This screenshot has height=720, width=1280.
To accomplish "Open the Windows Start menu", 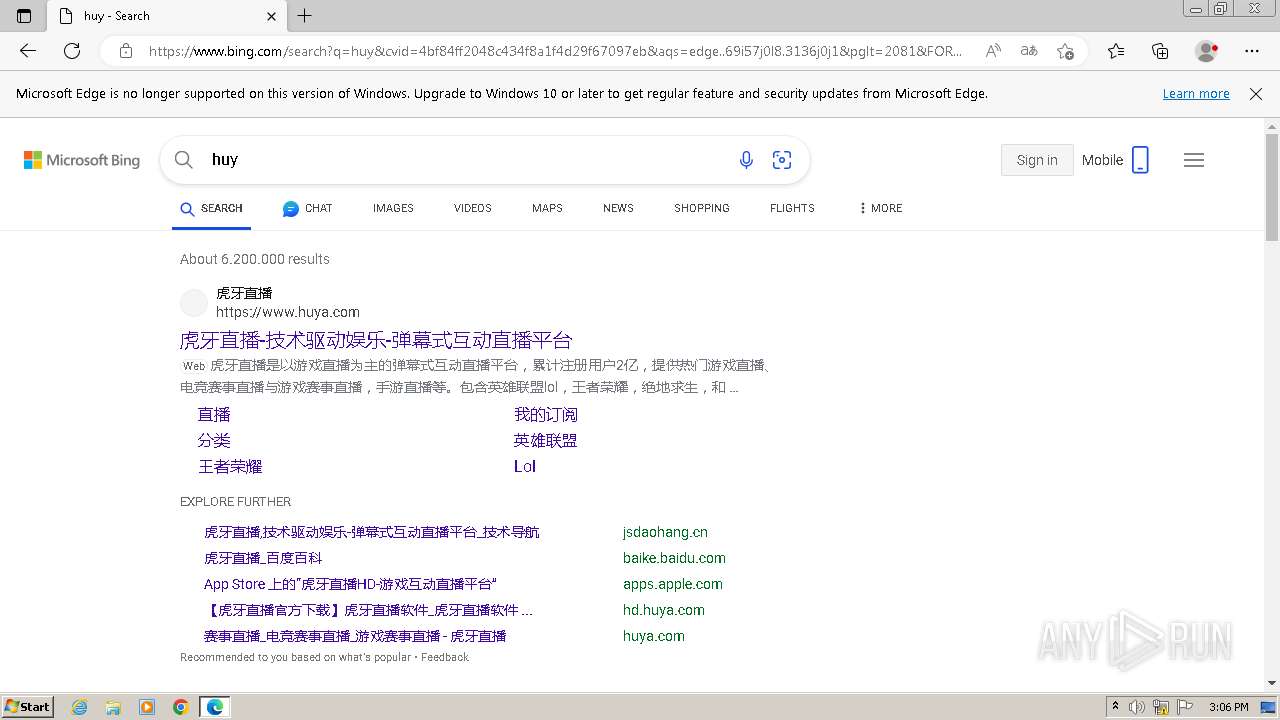I will click(27, 706).
